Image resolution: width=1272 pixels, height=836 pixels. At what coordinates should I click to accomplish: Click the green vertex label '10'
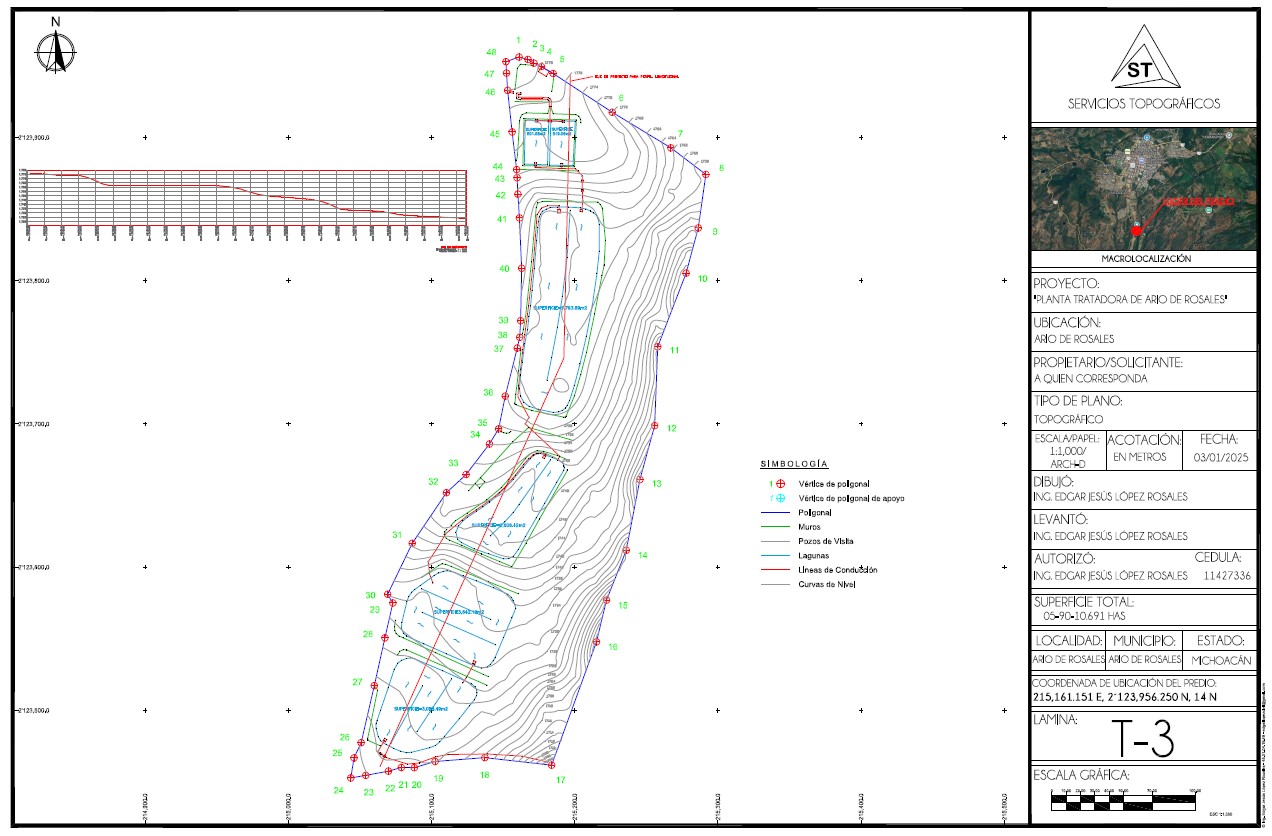pos(702,279)
